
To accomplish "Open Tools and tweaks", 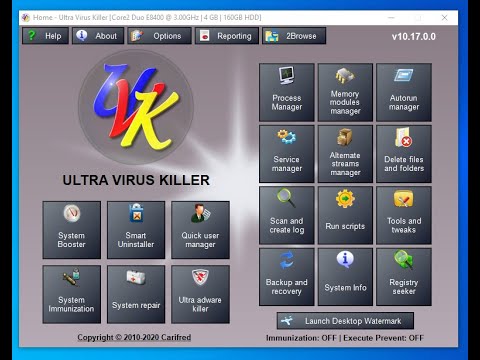I will coord(404,215).
